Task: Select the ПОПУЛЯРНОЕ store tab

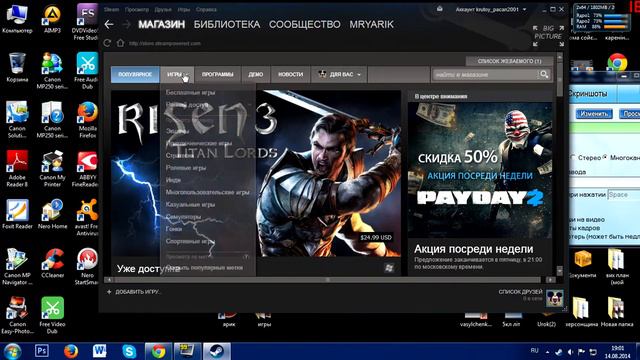Action: coord(135,75)
